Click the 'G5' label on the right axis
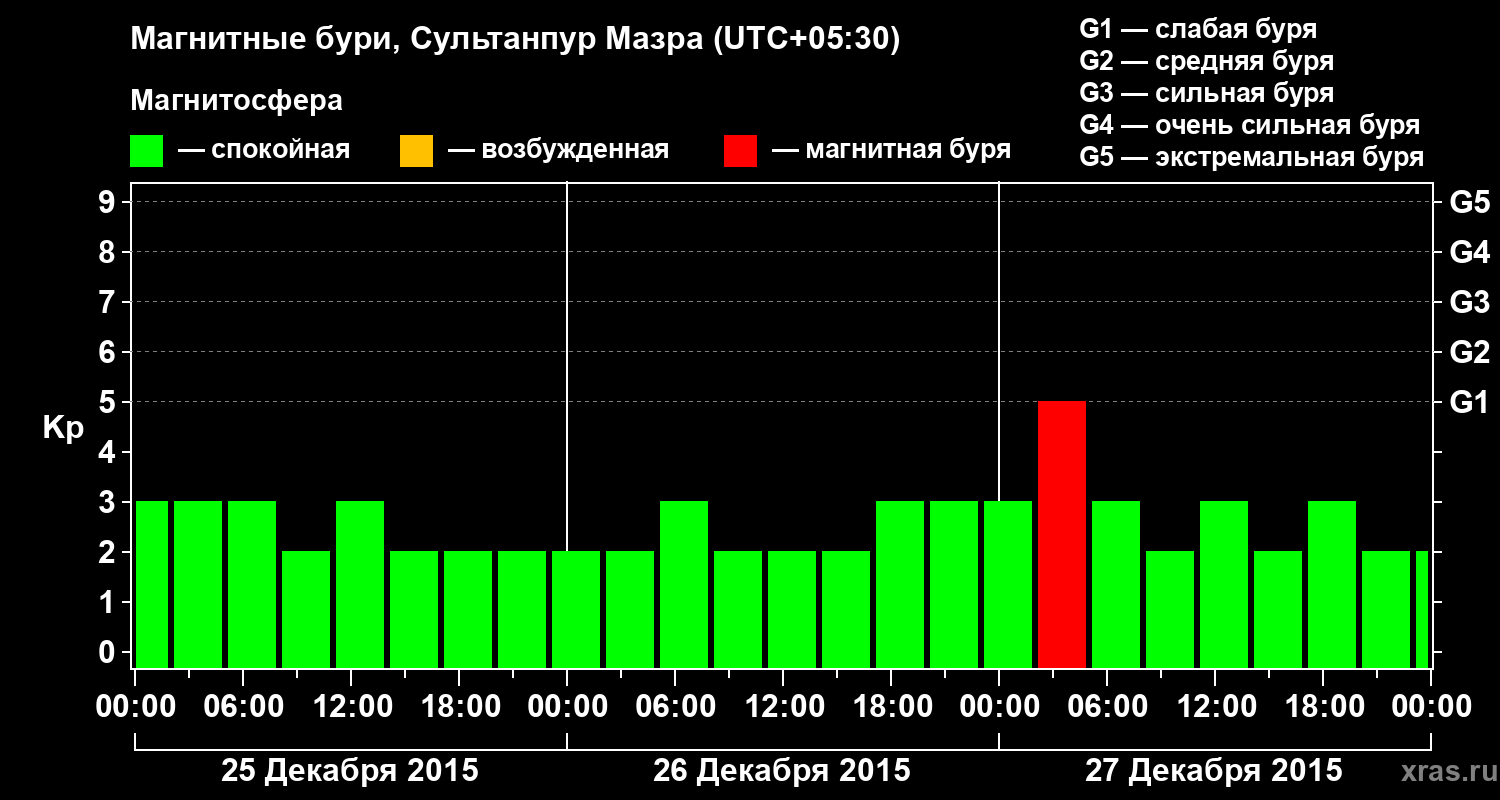The height and width of the screenshot is (800, 1500). tap(1470, 202)
